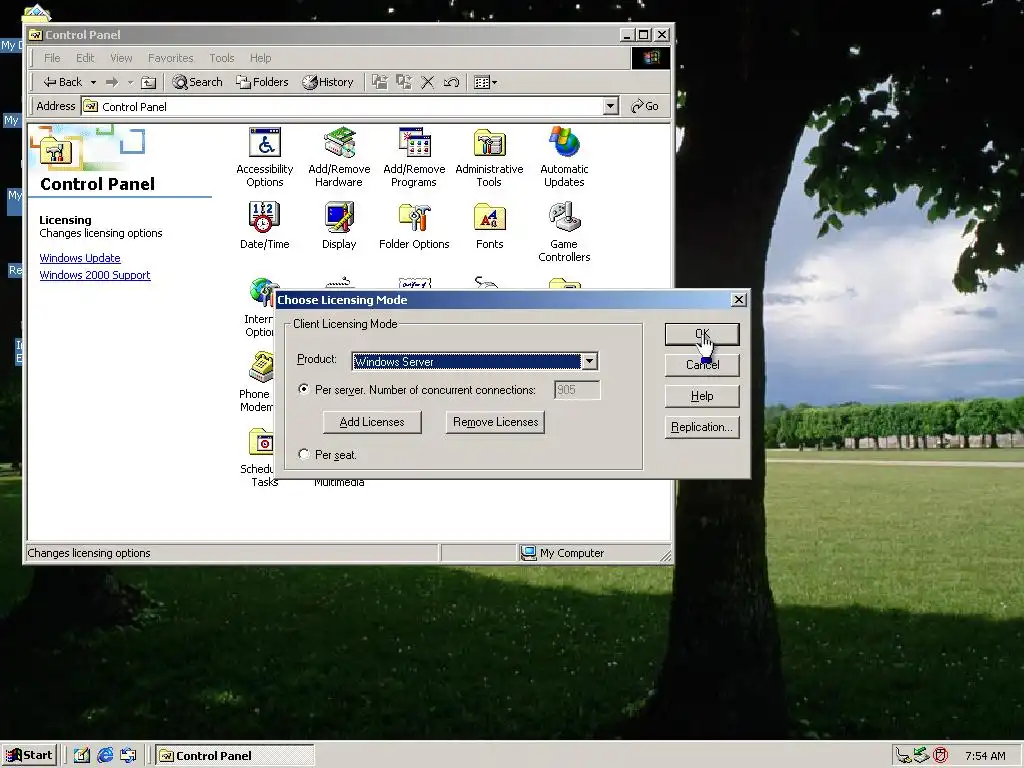Select the Scheduled Tasks icon

[x=261, y=442]
